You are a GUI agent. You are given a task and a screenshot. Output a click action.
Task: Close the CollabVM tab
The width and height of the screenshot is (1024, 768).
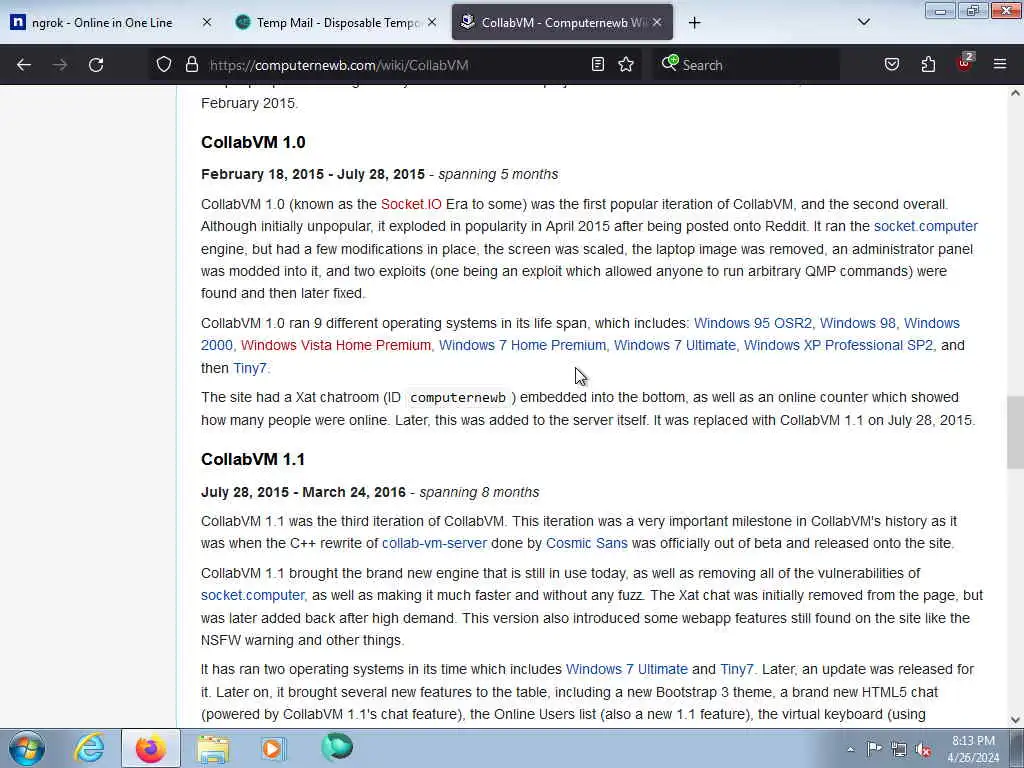tap(657, 22)
